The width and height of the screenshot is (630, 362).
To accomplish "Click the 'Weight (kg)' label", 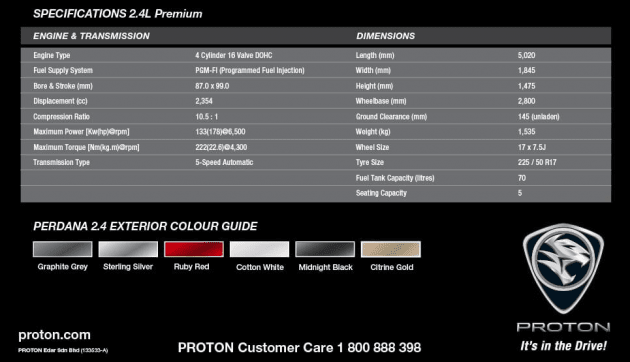I will click(x=373, y=132).
